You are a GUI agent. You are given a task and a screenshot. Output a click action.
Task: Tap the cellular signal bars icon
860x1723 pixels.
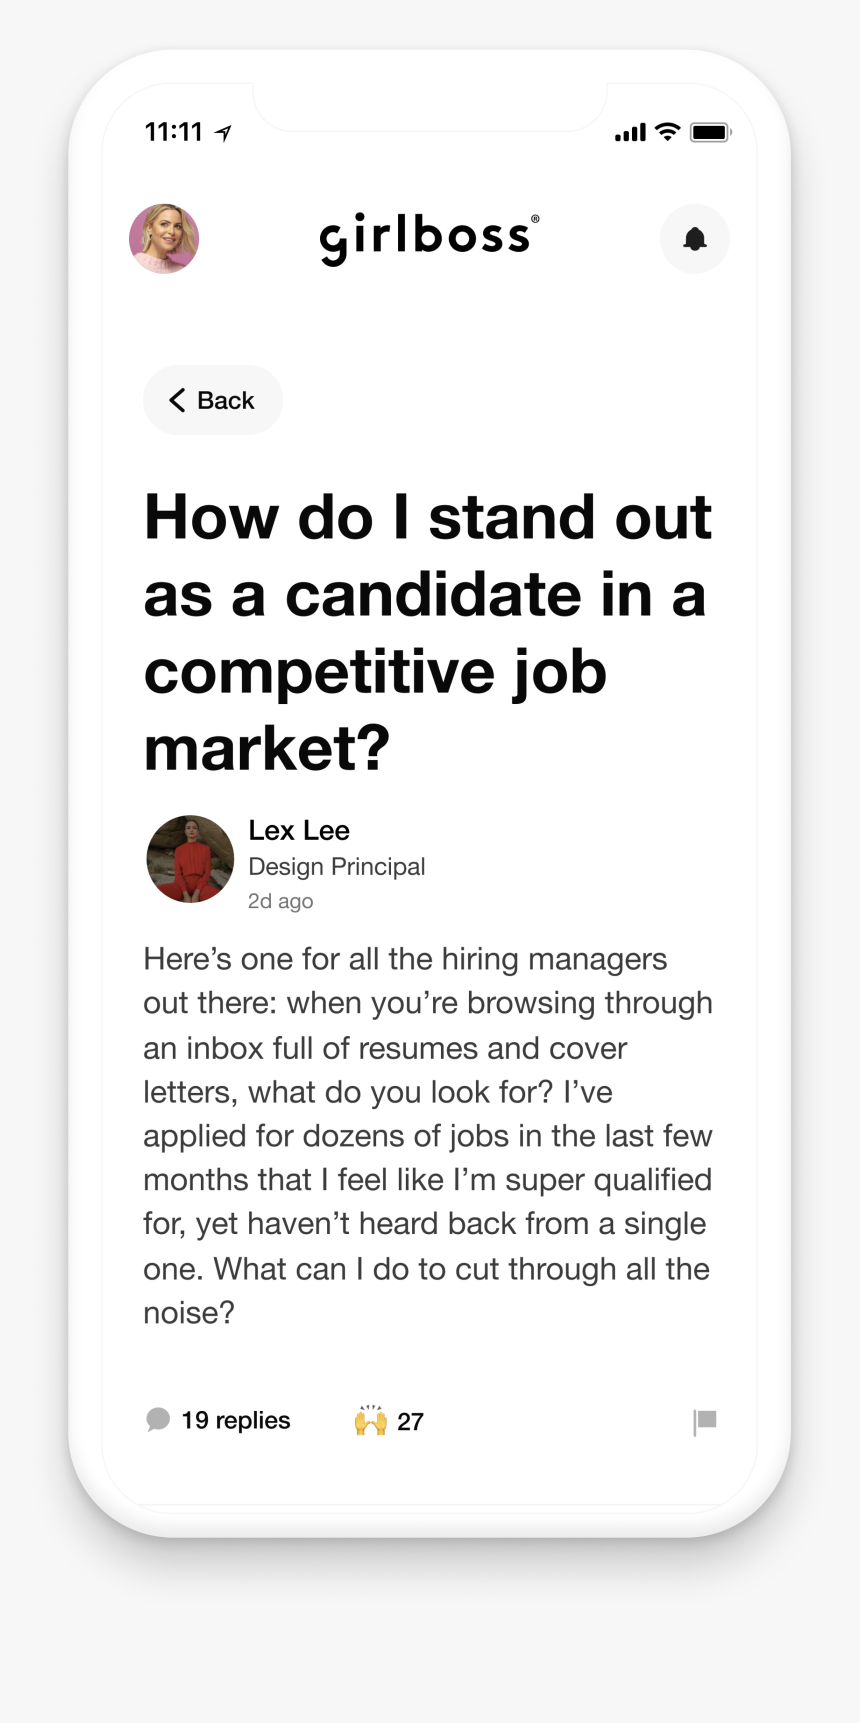(x=630, y=133)
